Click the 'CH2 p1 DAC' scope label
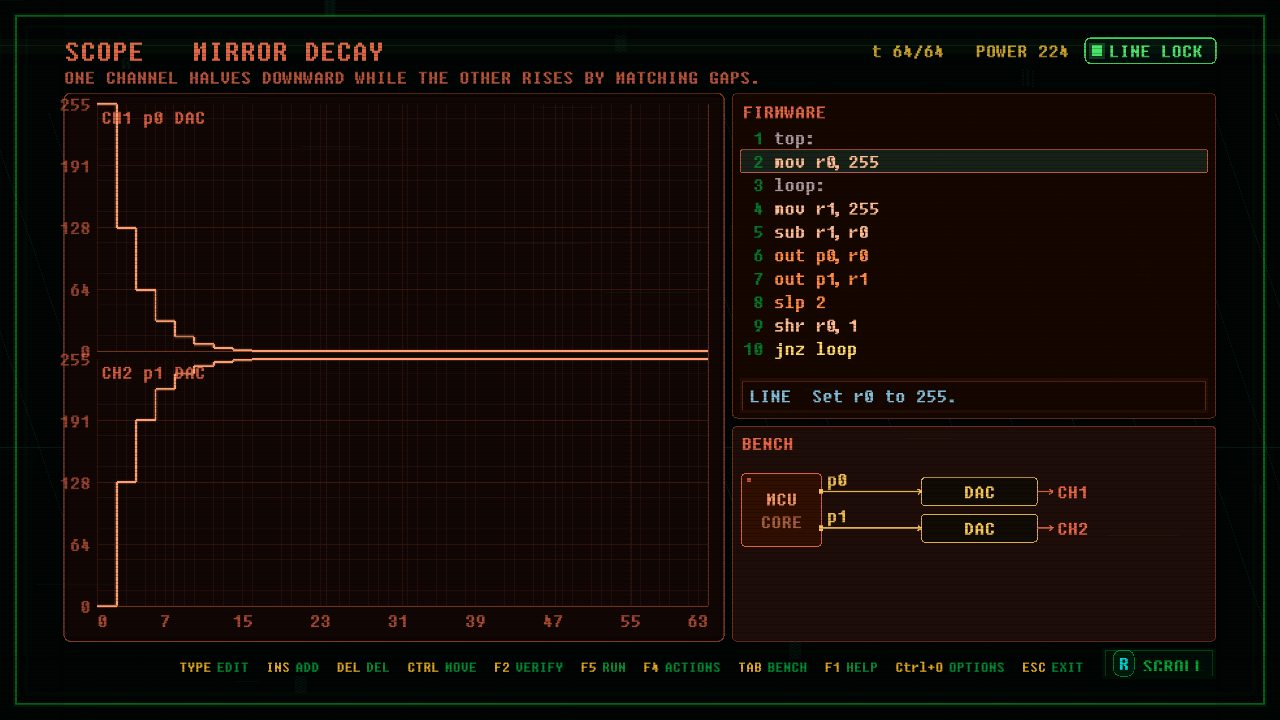This screenshot has width=1280, height=720. (153, 373)
